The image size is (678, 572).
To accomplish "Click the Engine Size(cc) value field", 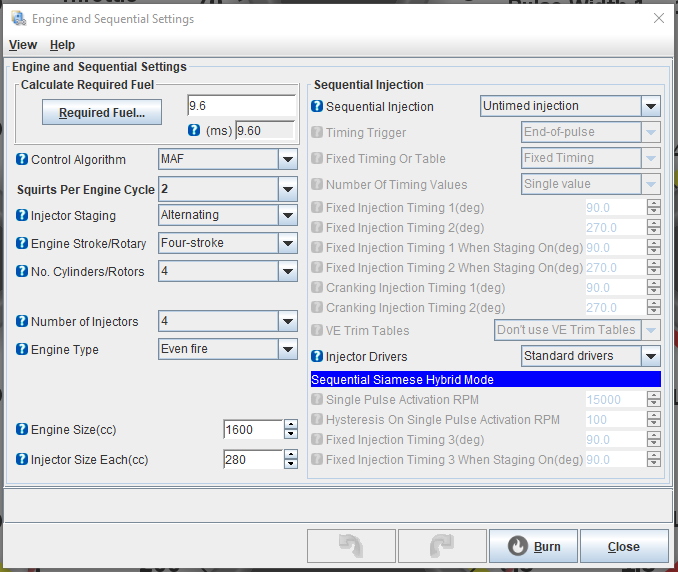I will pyautogui.click(x=253, y=429).
